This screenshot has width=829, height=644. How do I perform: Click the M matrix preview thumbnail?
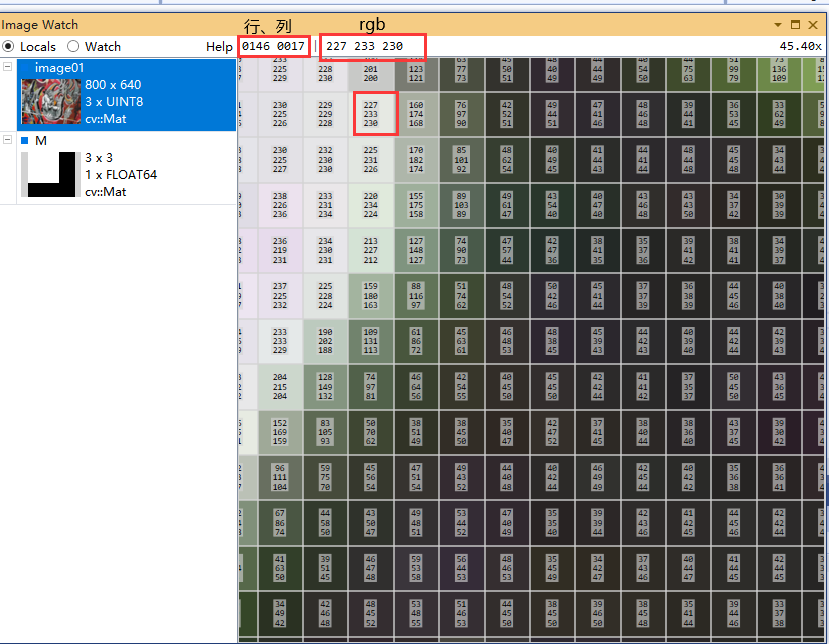click(x=51, y=175)
